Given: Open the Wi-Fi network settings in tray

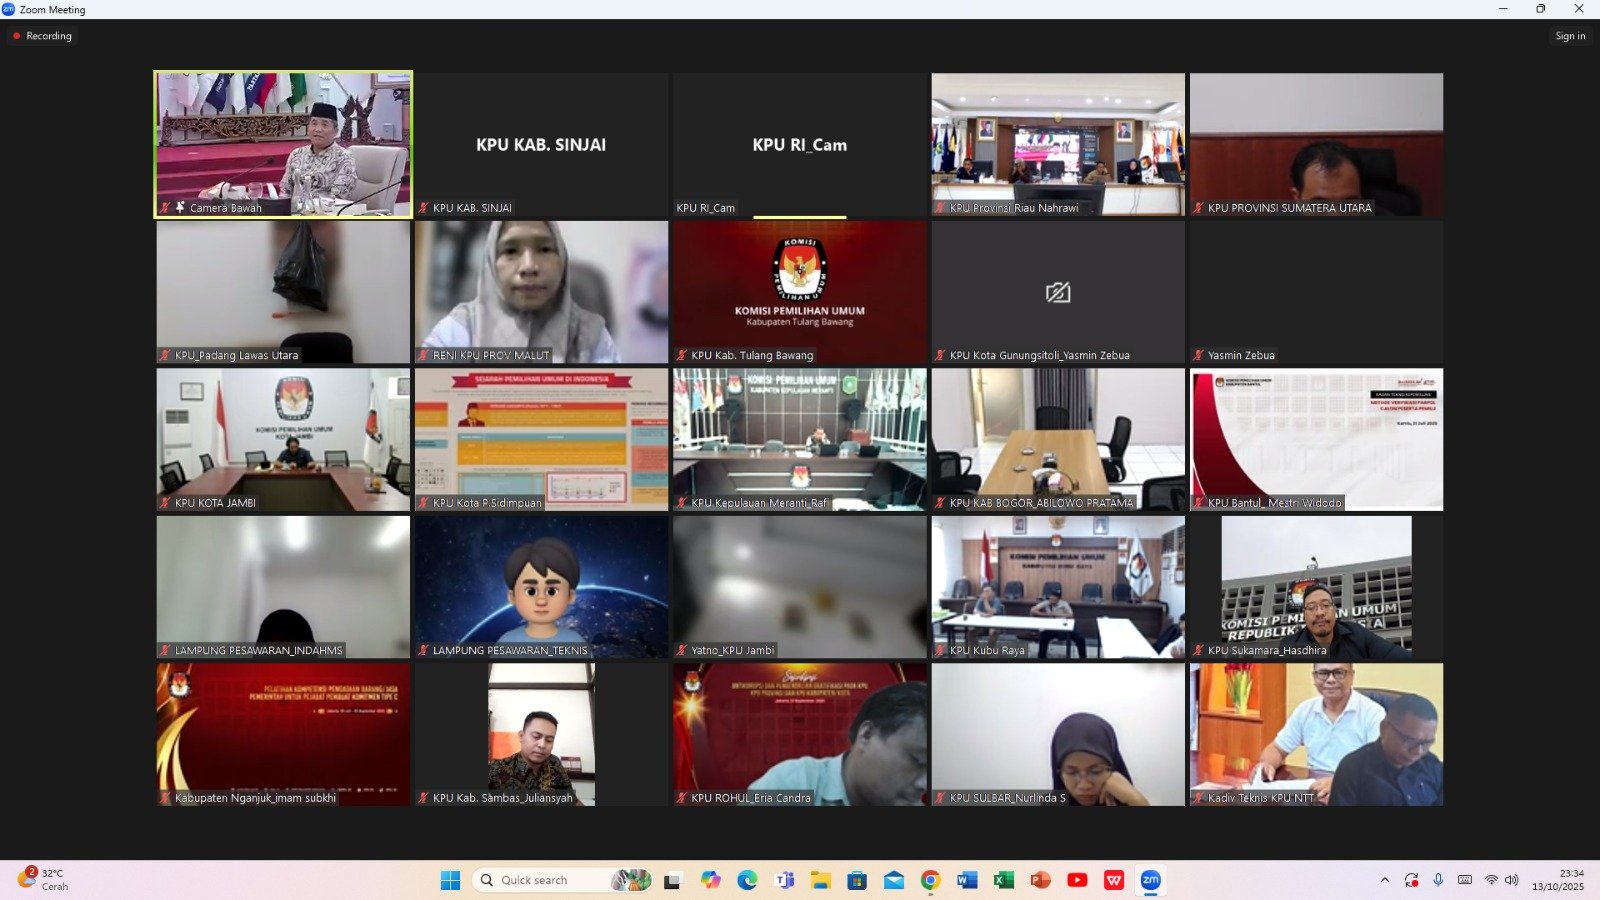Looking at the screenshot, I should (1491, 880).
